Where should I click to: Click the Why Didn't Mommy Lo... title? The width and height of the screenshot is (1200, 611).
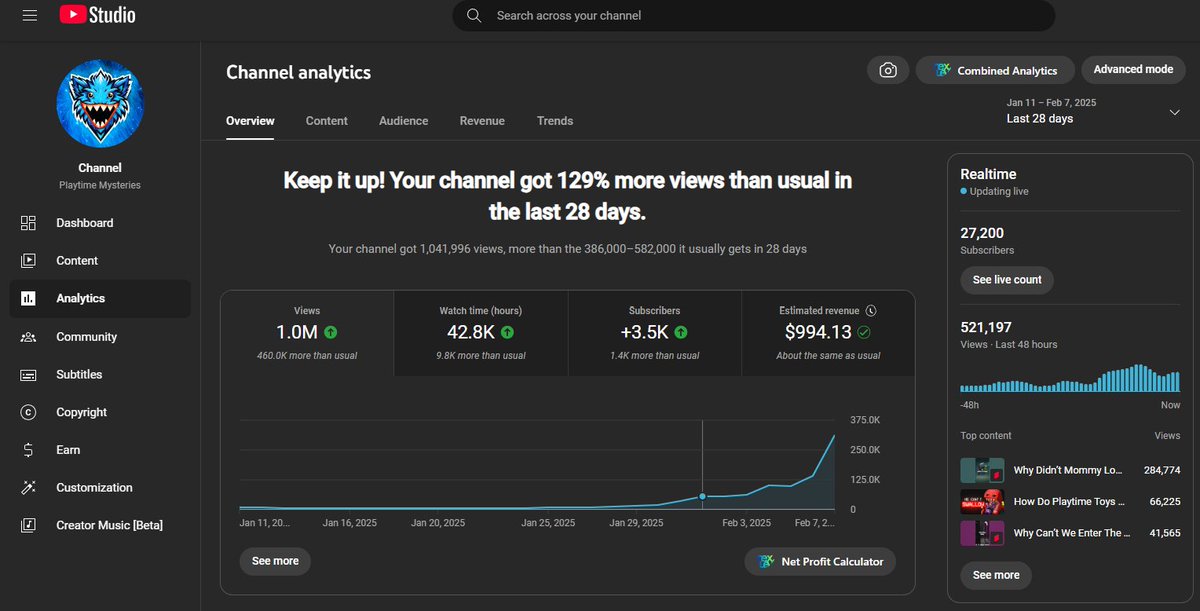(1068, 470)
